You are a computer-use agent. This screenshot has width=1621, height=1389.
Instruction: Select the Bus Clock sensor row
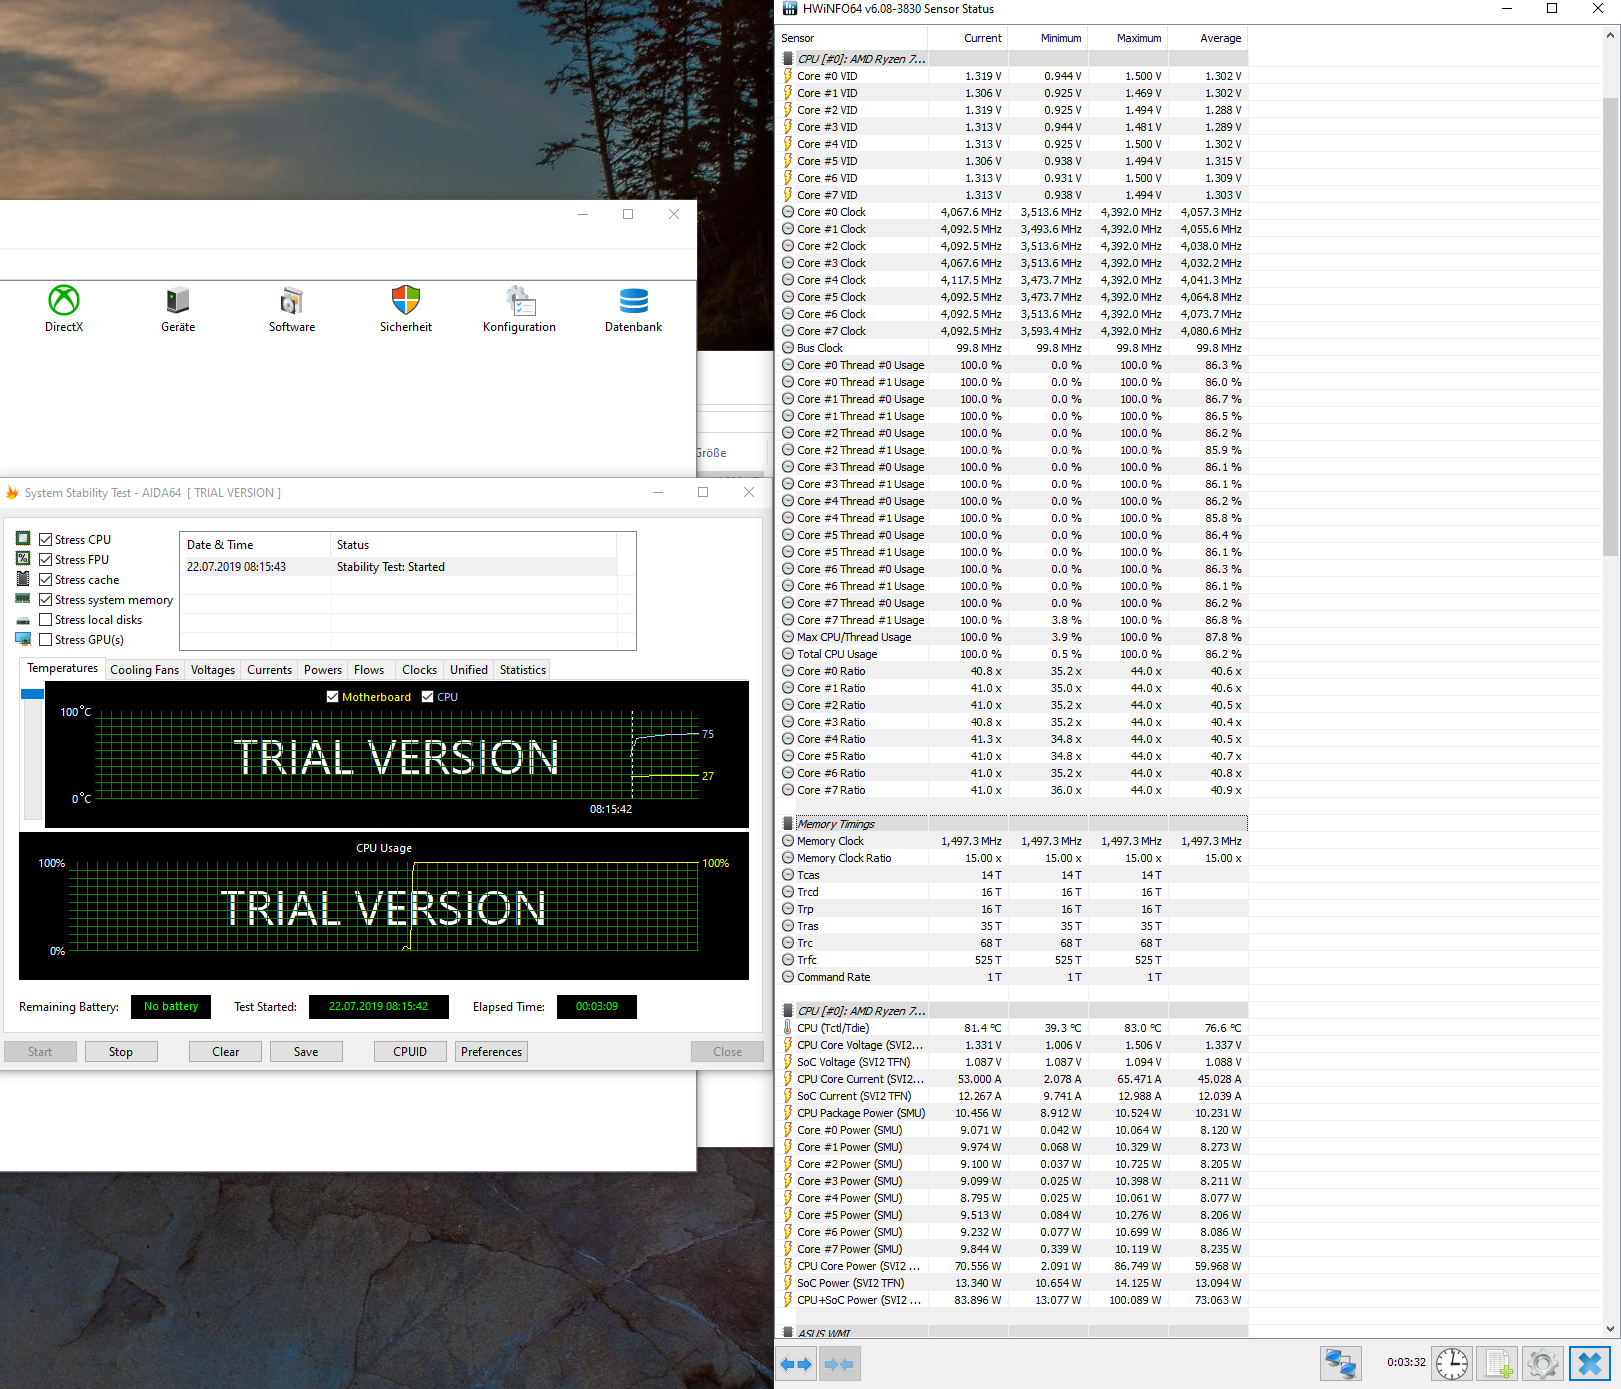[1014, 348]
